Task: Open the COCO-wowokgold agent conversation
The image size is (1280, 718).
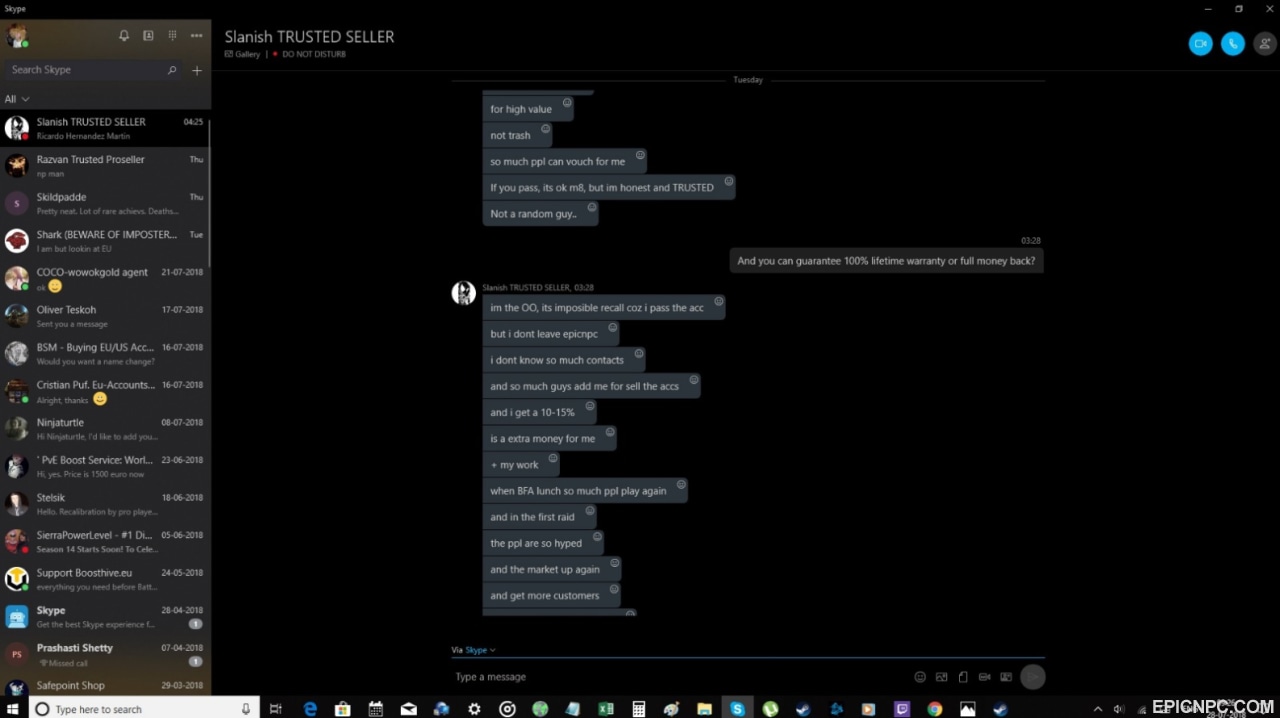Action: click(x=105, y=279)
